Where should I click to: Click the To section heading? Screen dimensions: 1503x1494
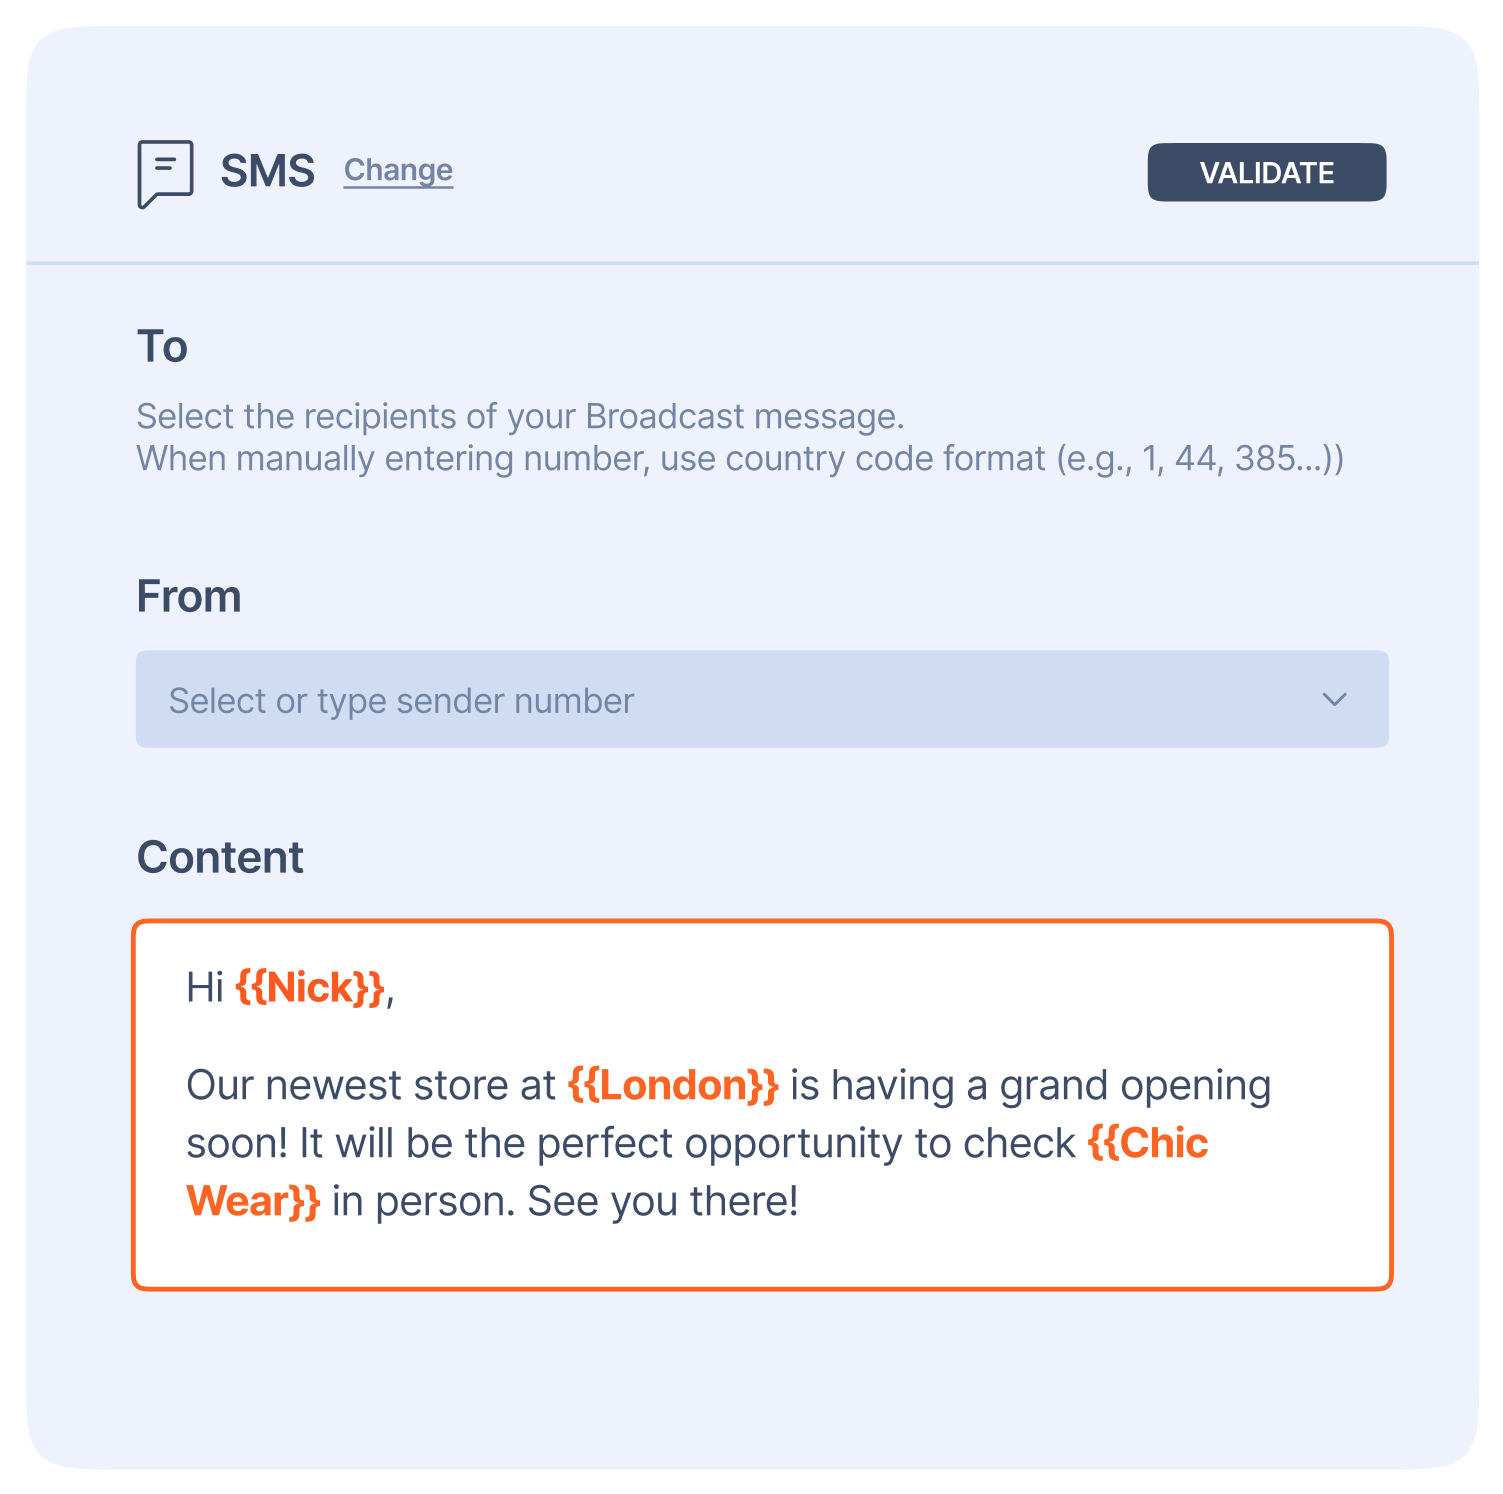coord(162,347)
